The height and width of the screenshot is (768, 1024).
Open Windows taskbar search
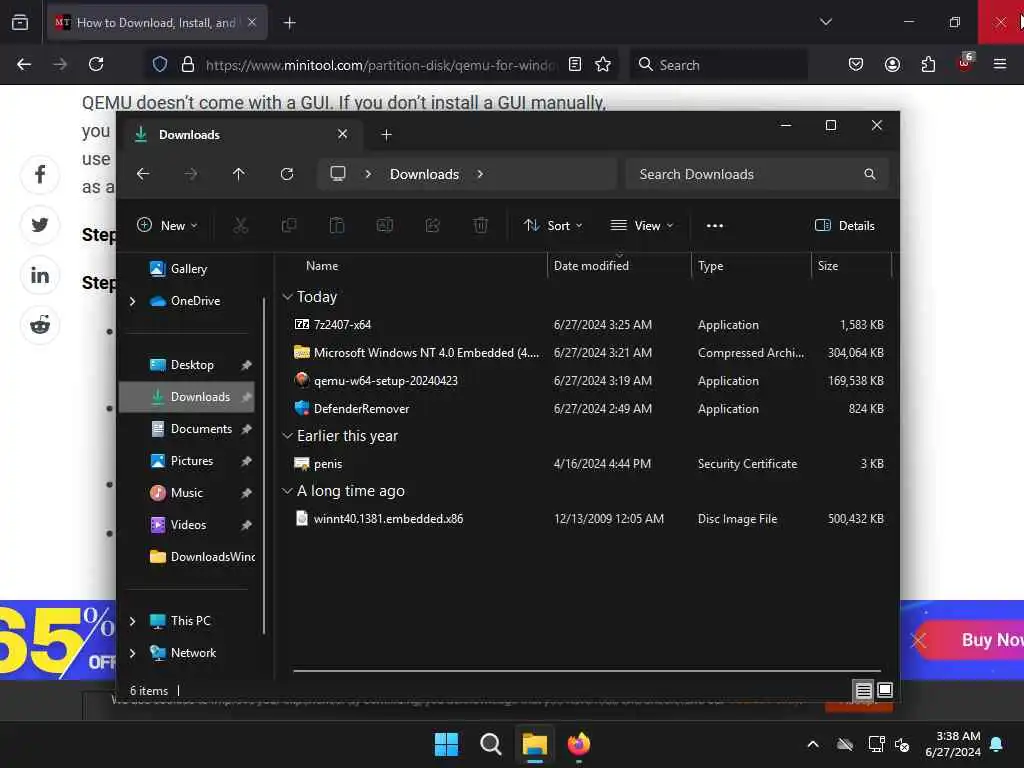490,744
